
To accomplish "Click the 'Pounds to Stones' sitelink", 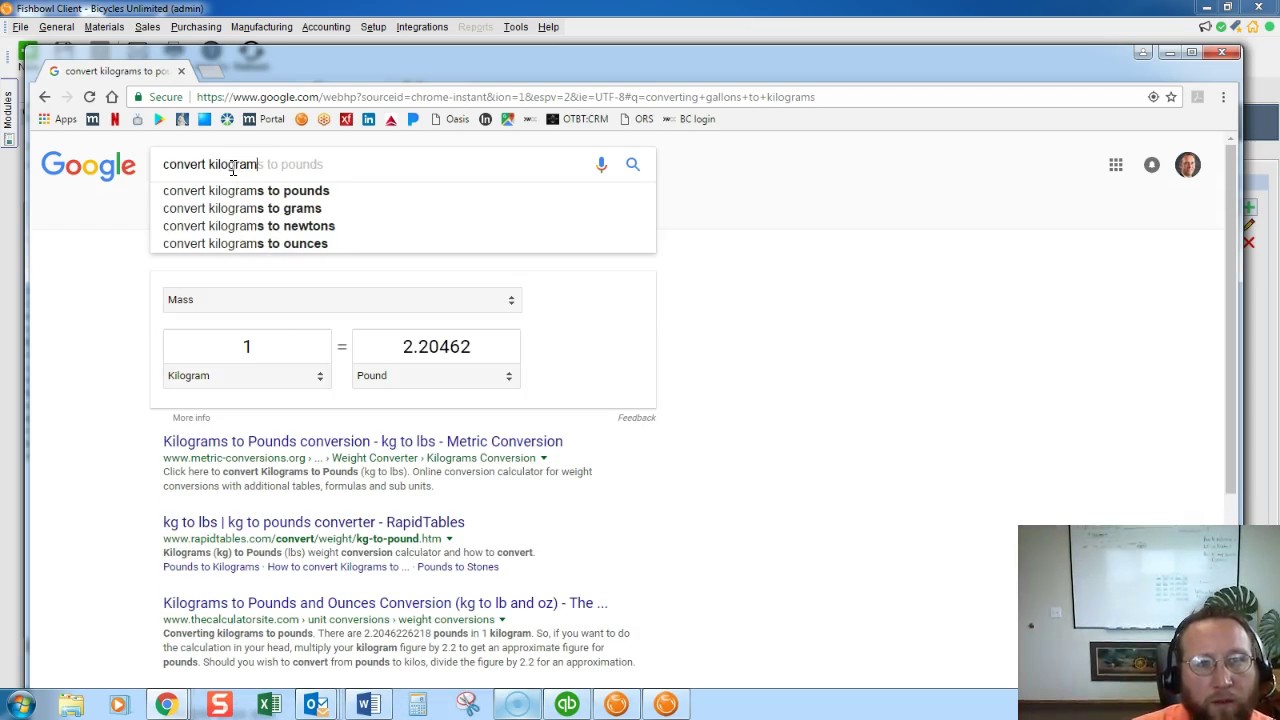I will click(458, 567).
